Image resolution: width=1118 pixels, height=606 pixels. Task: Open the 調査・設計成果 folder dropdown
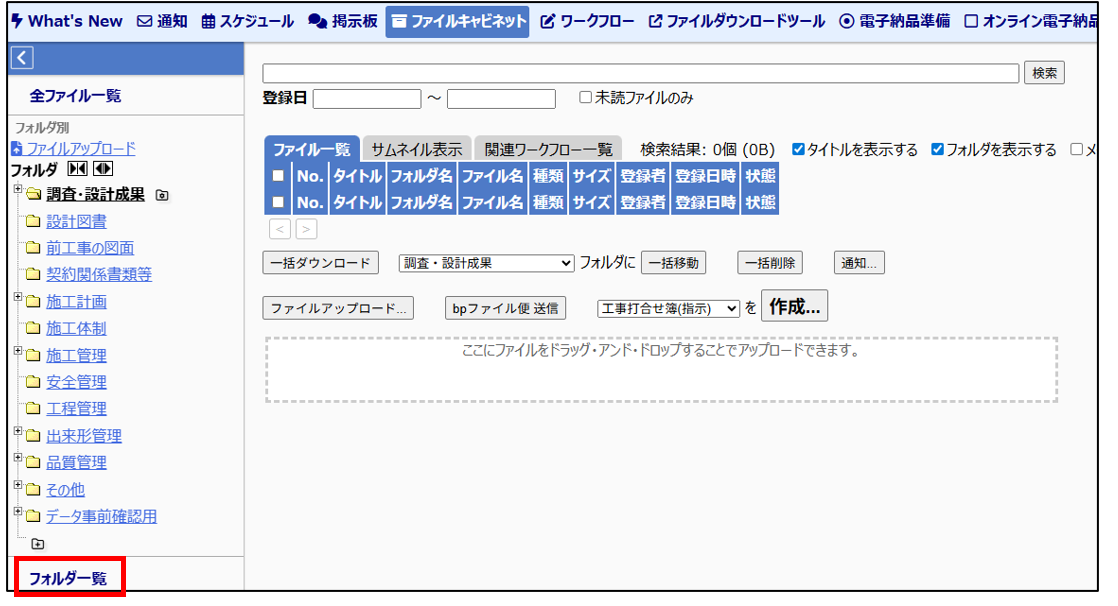(486, 263)
